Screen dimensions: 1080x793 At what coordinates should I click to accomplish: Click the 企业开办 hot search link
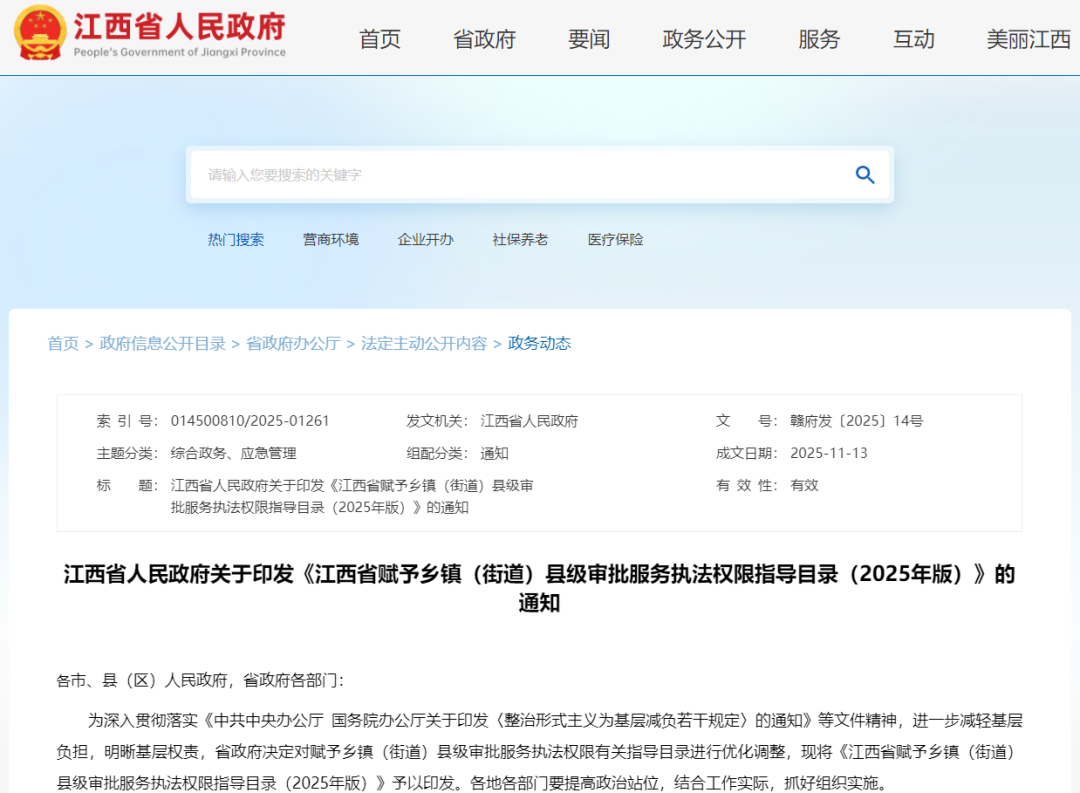tap(426, 240)
